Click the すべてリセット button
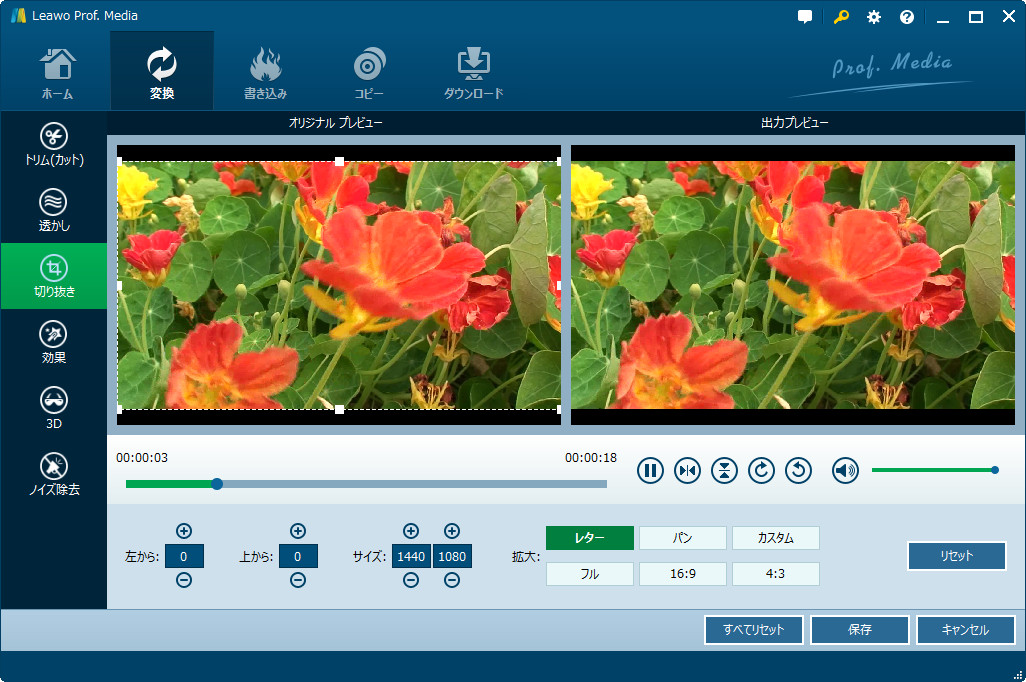Viewport: 1026px width, 682px height. click(754, 630)
